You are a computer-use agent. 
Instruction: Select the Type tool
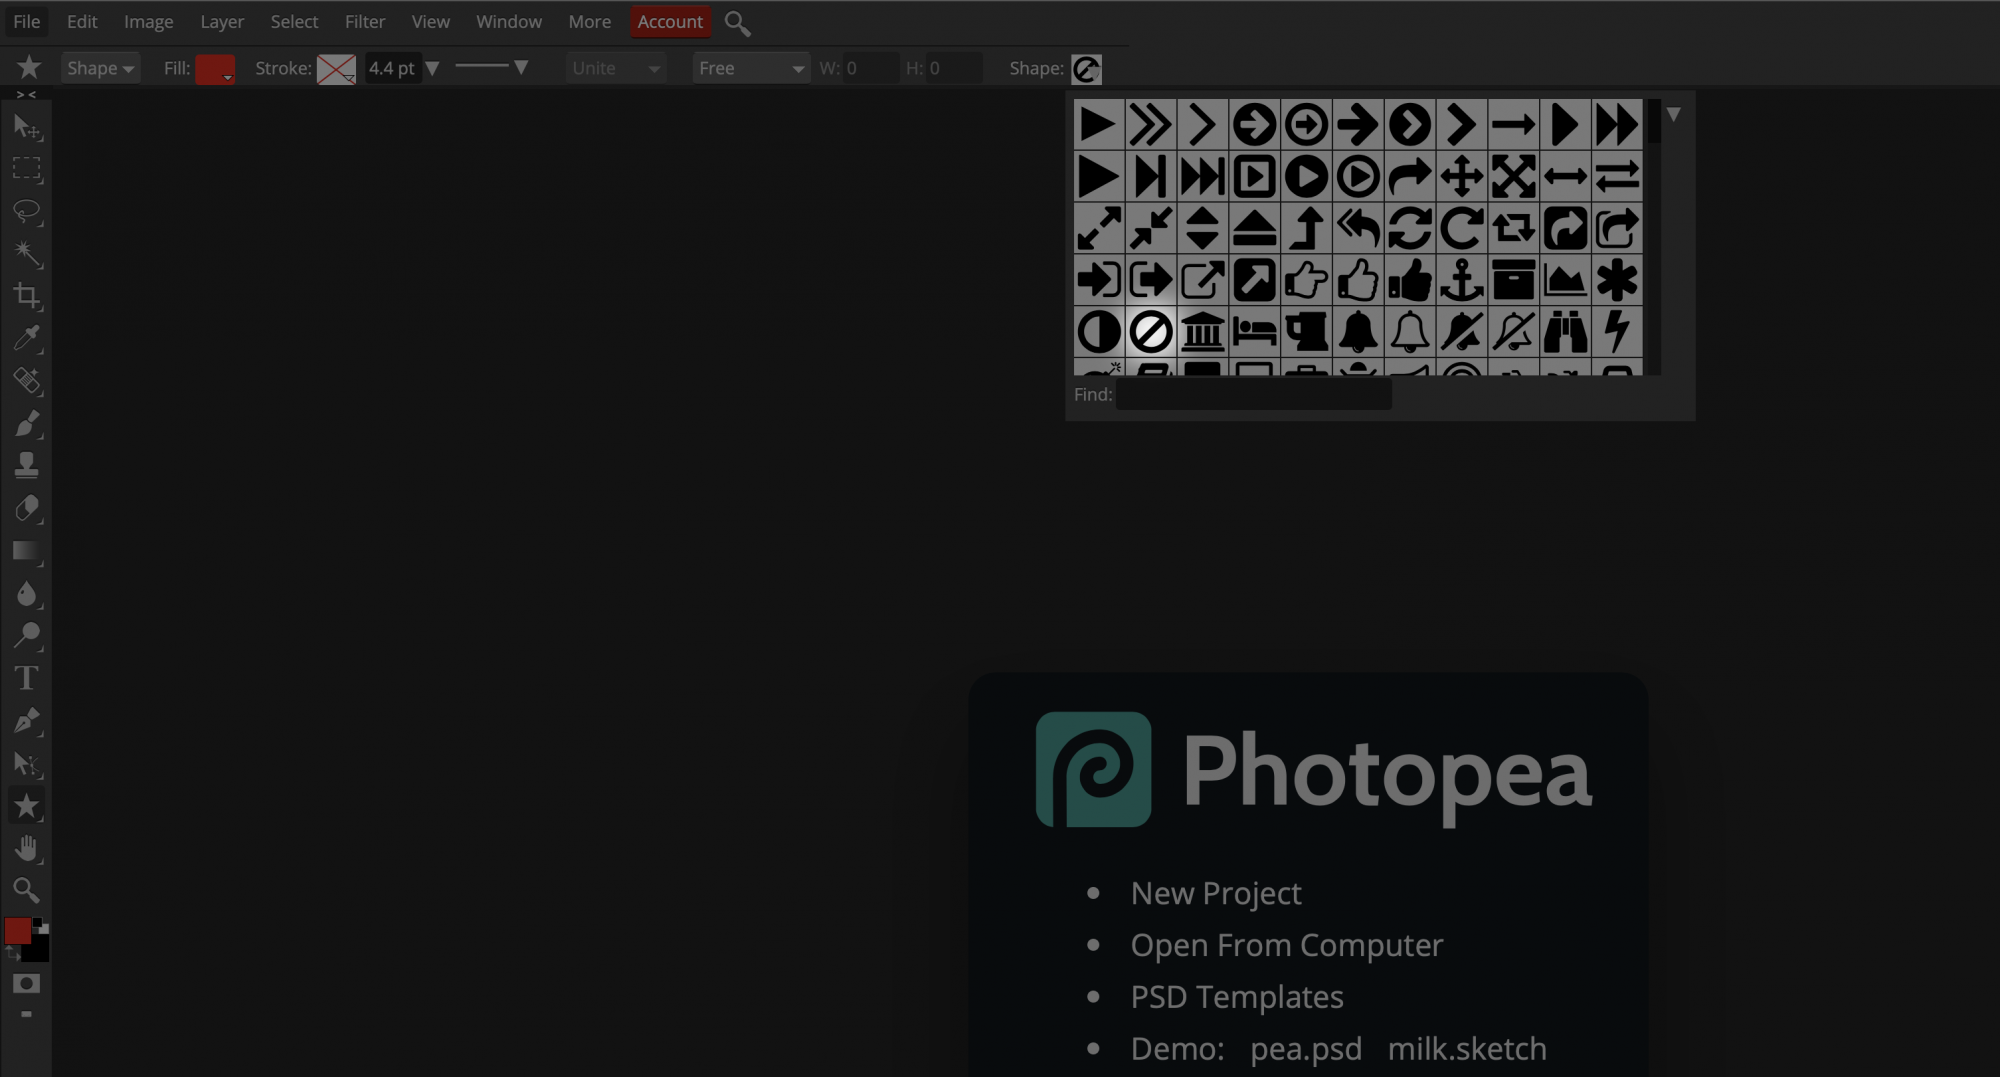tap(27, 678)
